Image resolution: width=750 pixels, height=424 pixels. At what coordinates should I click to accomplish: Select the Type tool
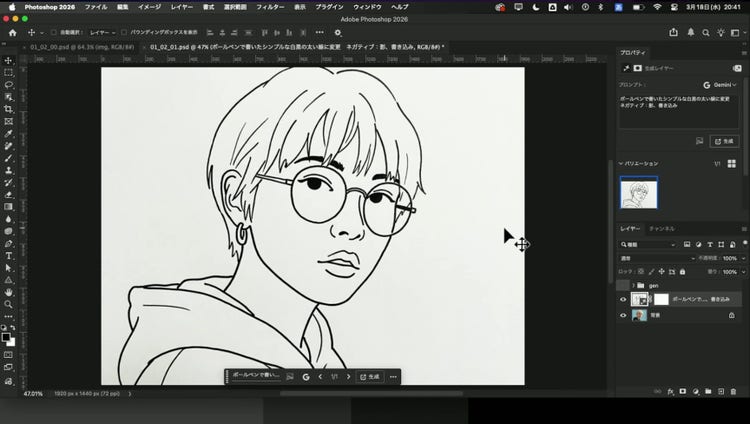click(x=8, y=255)
